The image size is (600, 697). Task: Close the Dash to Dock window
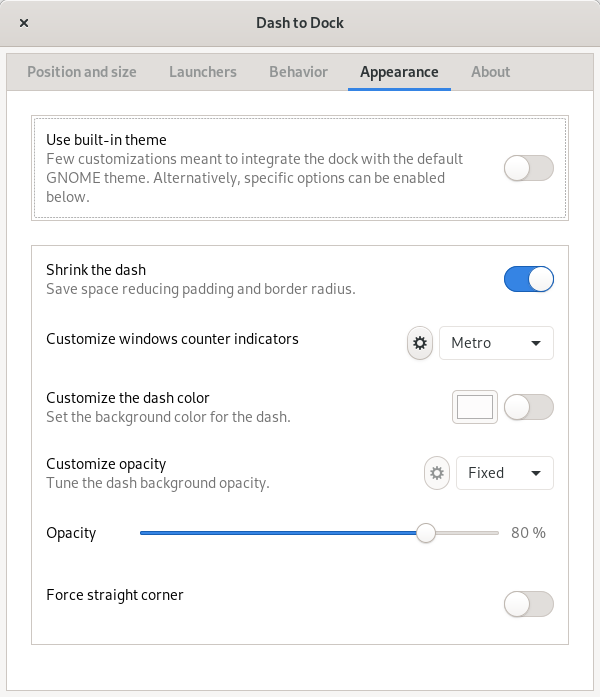pyautogui.click(x=24, y=23)
